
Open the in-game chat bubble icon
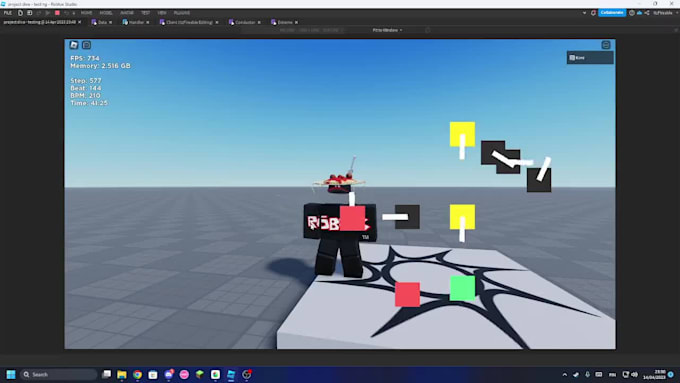tap(86, 45)
